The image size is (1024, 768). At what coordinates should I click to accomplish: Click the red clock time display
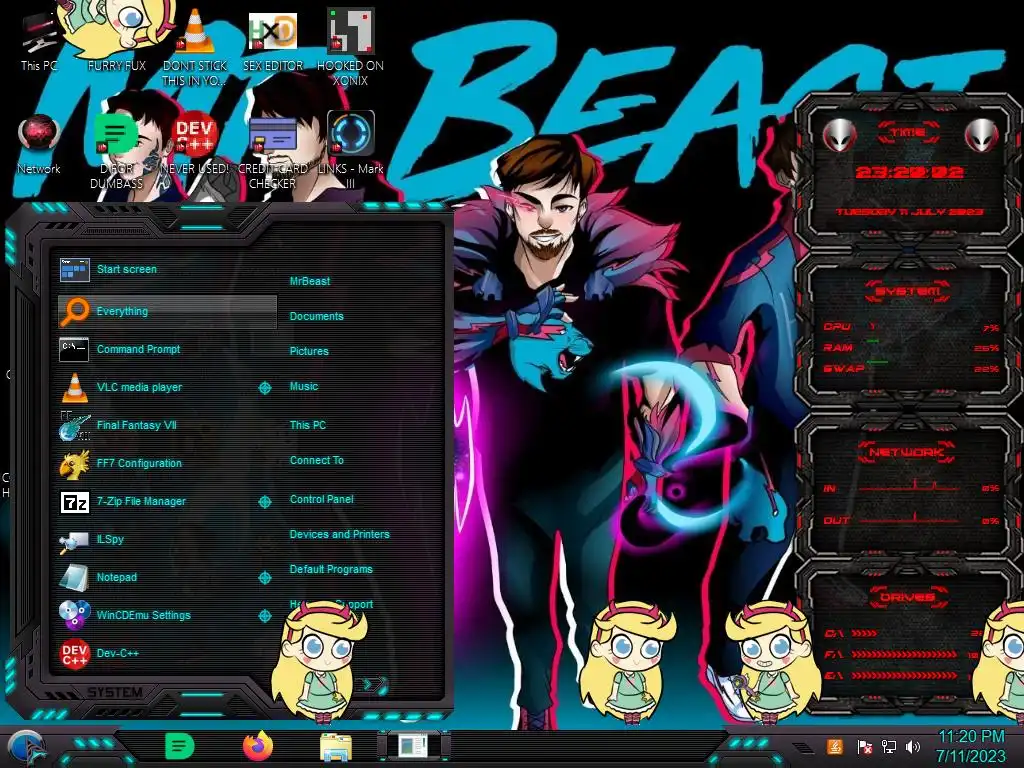[x=909, y=172]
